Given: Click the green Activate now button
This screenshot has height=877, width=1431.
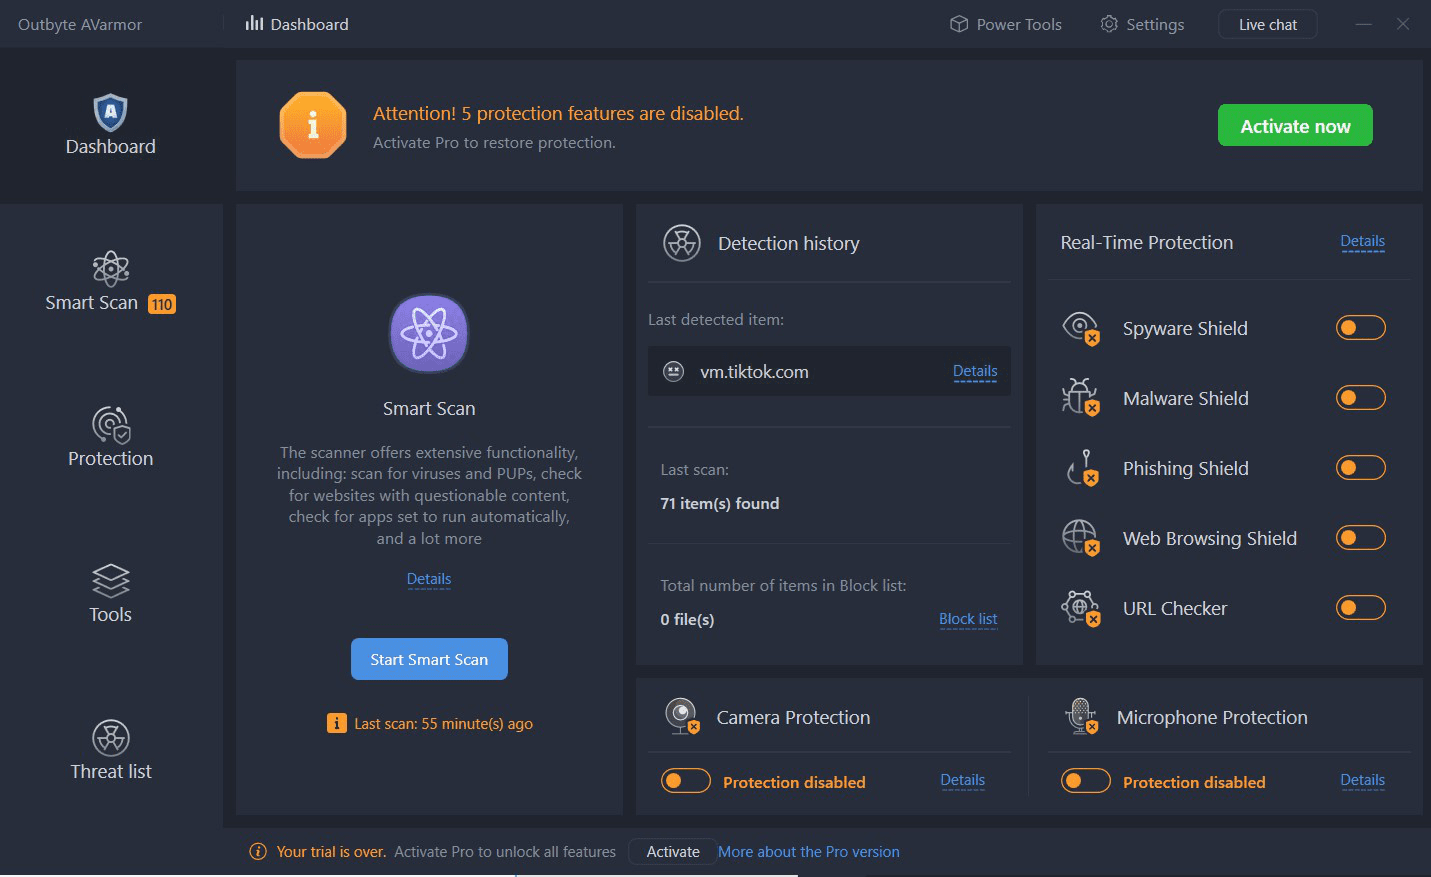Looking at the screenshot, I should 1295,126.
